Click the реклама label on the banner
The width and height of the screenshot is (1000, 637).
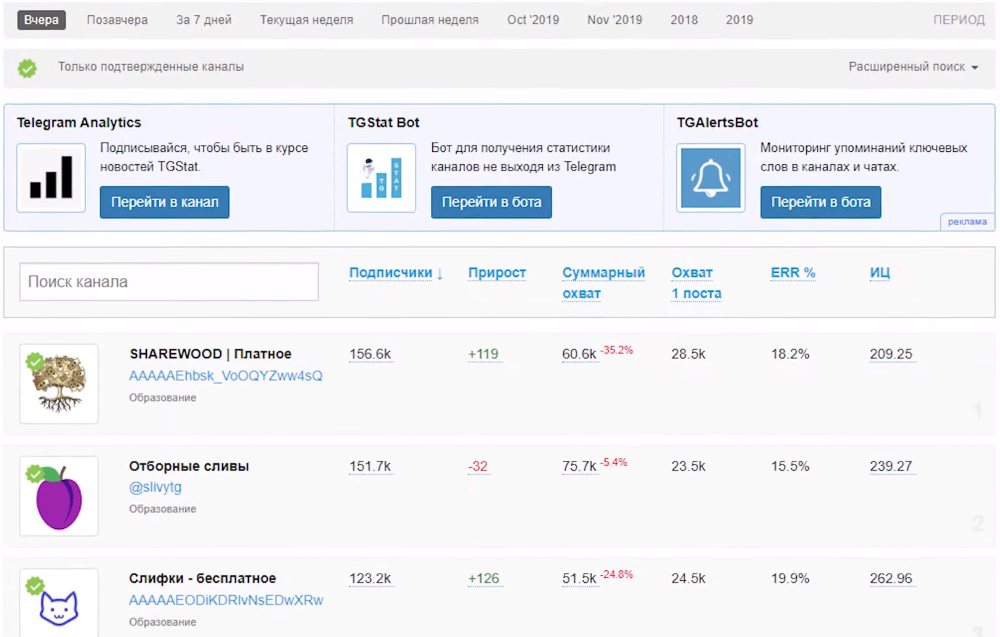tap(967, 222)
